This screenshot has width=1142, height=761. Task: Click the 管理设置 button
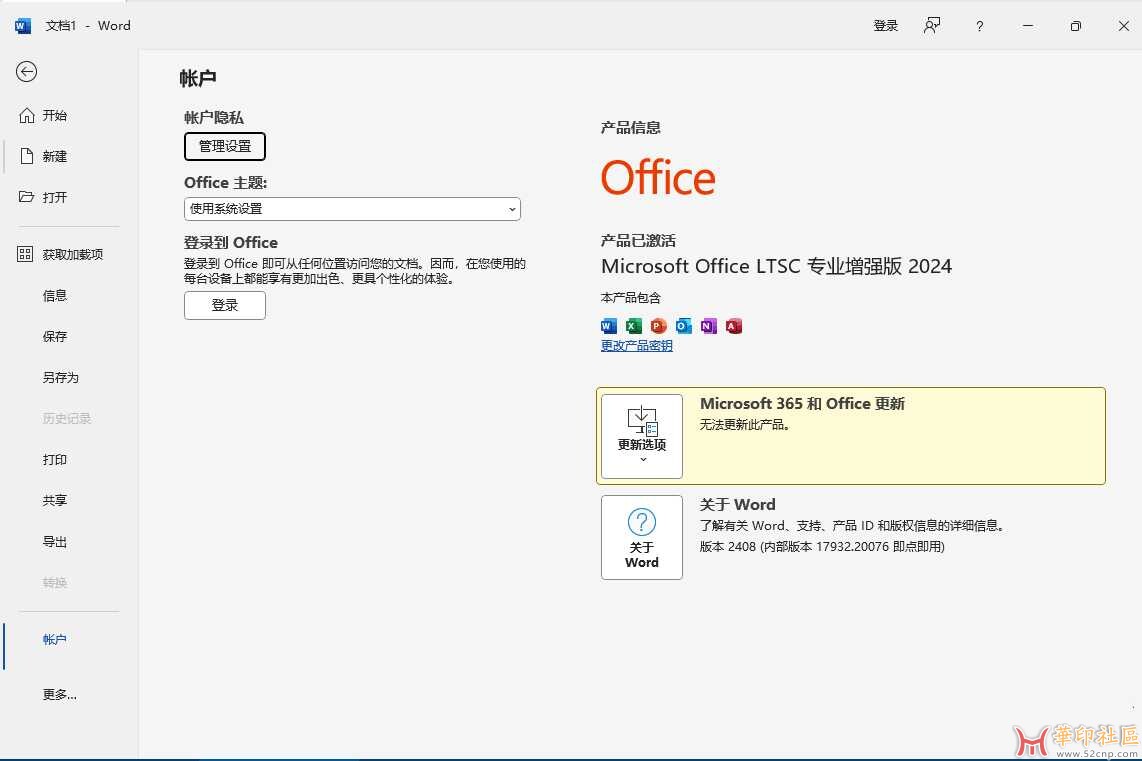pos(224,146)
